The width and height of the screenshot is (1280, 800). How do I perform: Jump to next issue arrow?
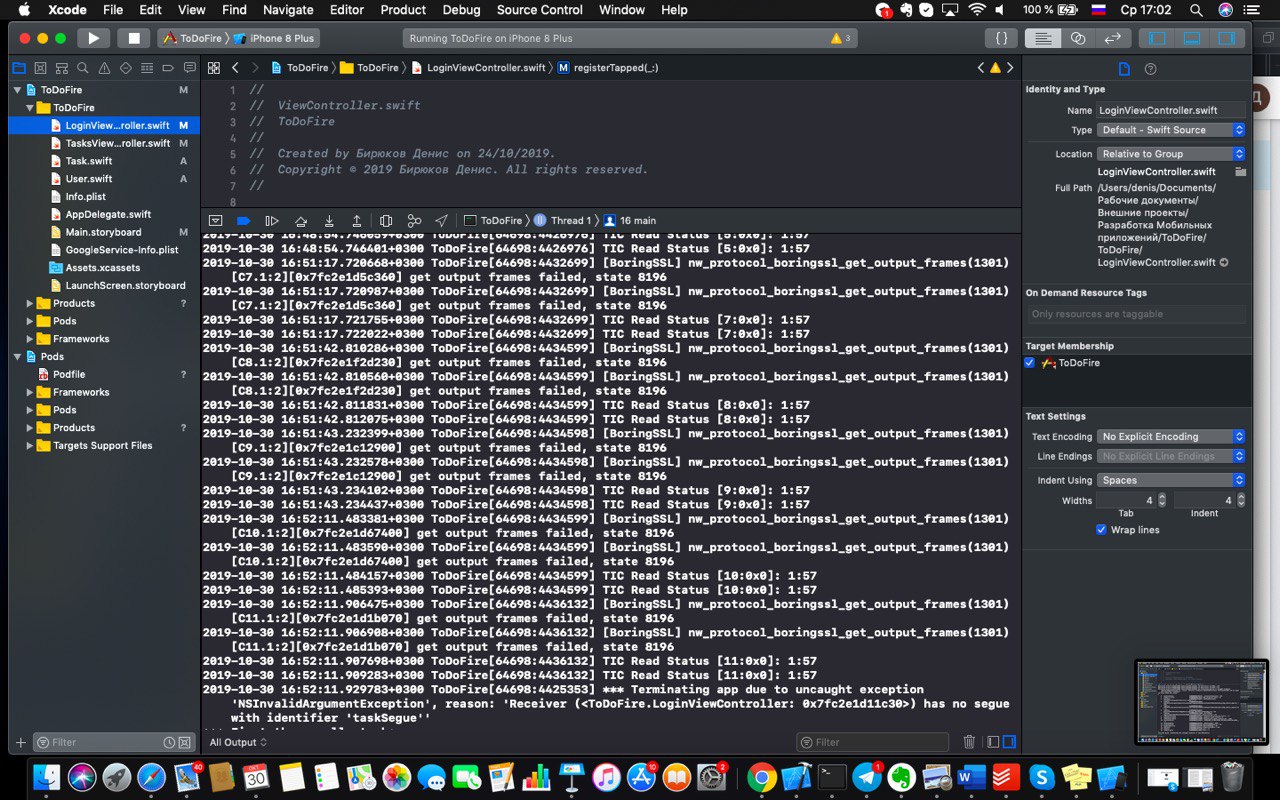(1010, 68)
